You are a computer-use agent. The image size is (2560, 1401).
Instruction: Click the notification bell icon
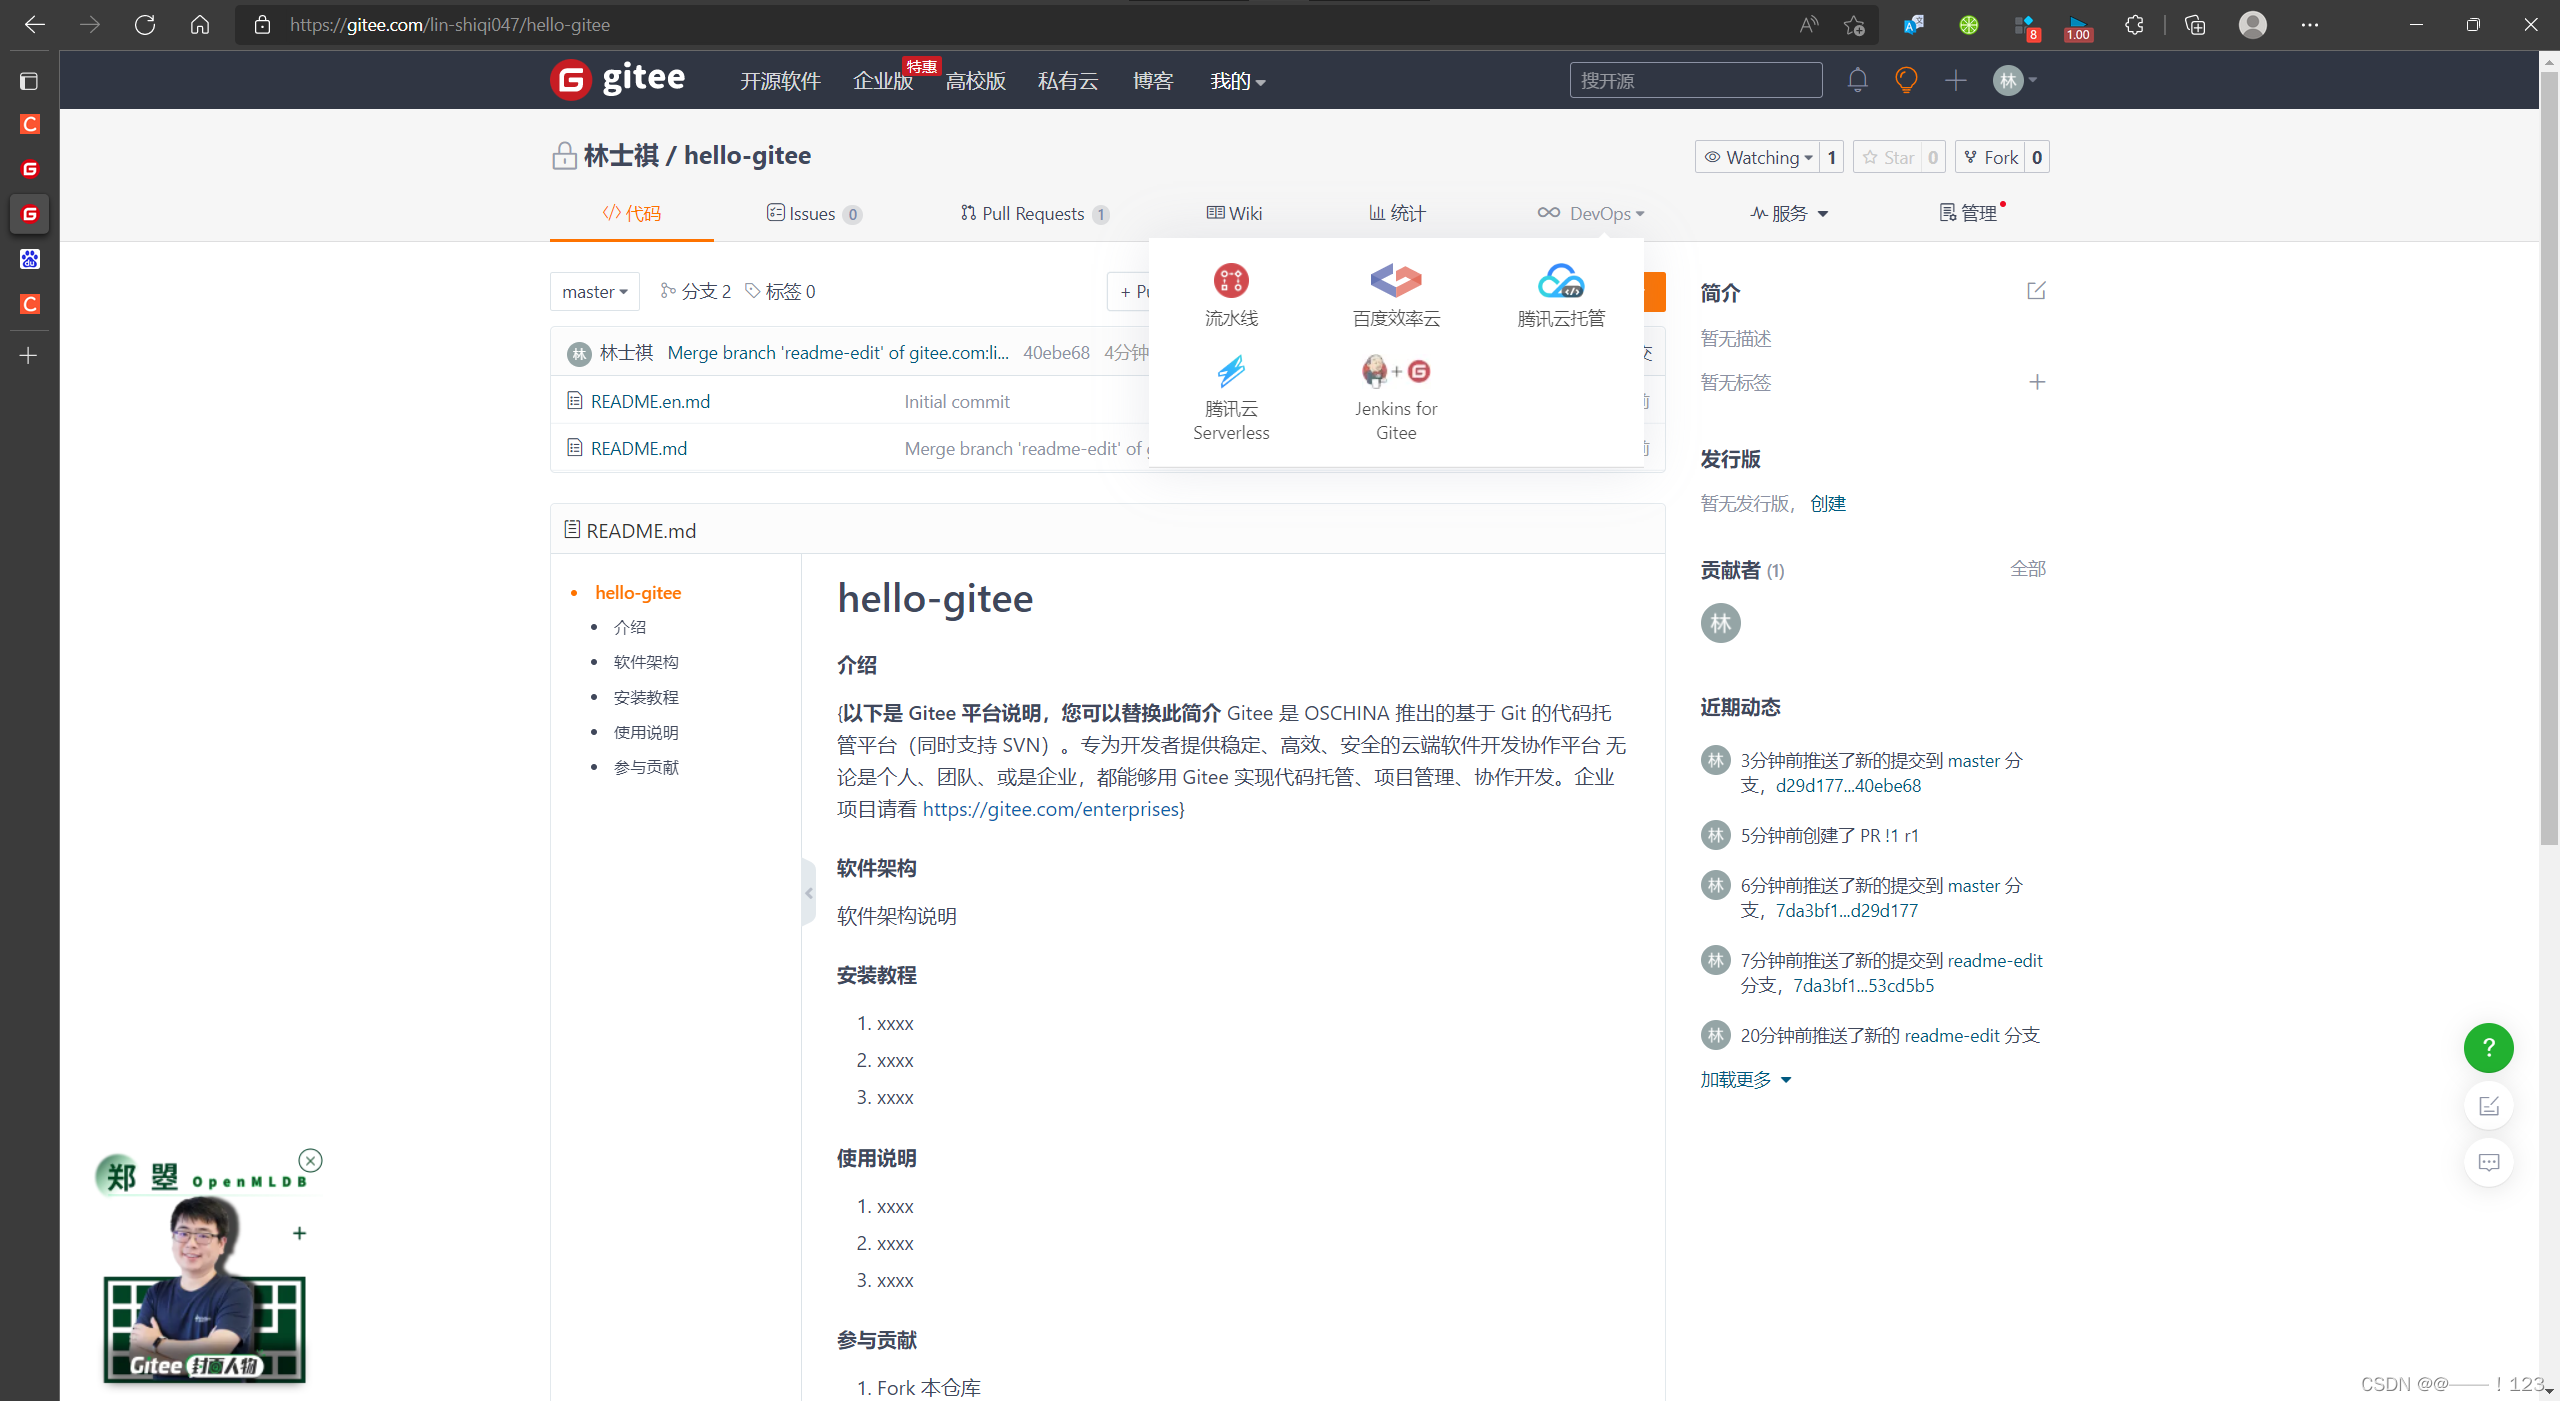(x=1857, y=80)
